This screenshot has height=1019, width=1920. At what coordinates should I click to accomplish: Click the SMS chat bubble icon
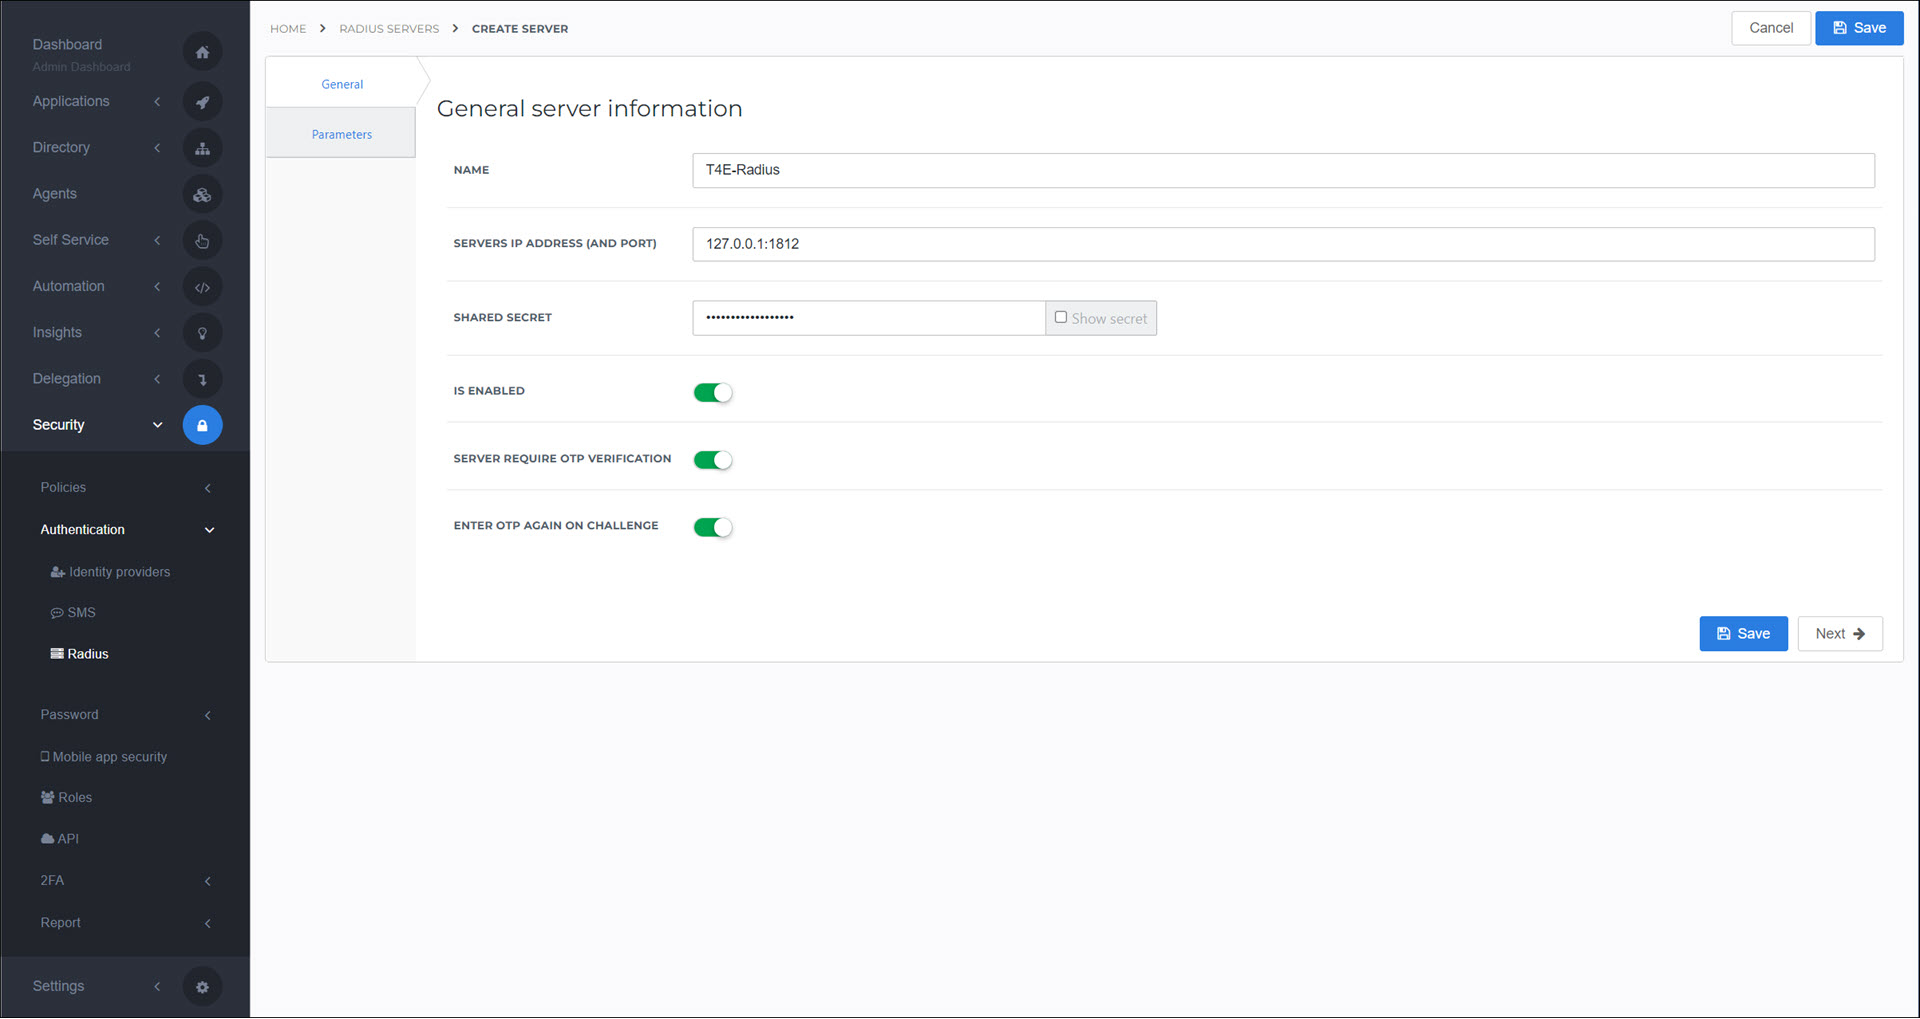click(x=57, y=613)
